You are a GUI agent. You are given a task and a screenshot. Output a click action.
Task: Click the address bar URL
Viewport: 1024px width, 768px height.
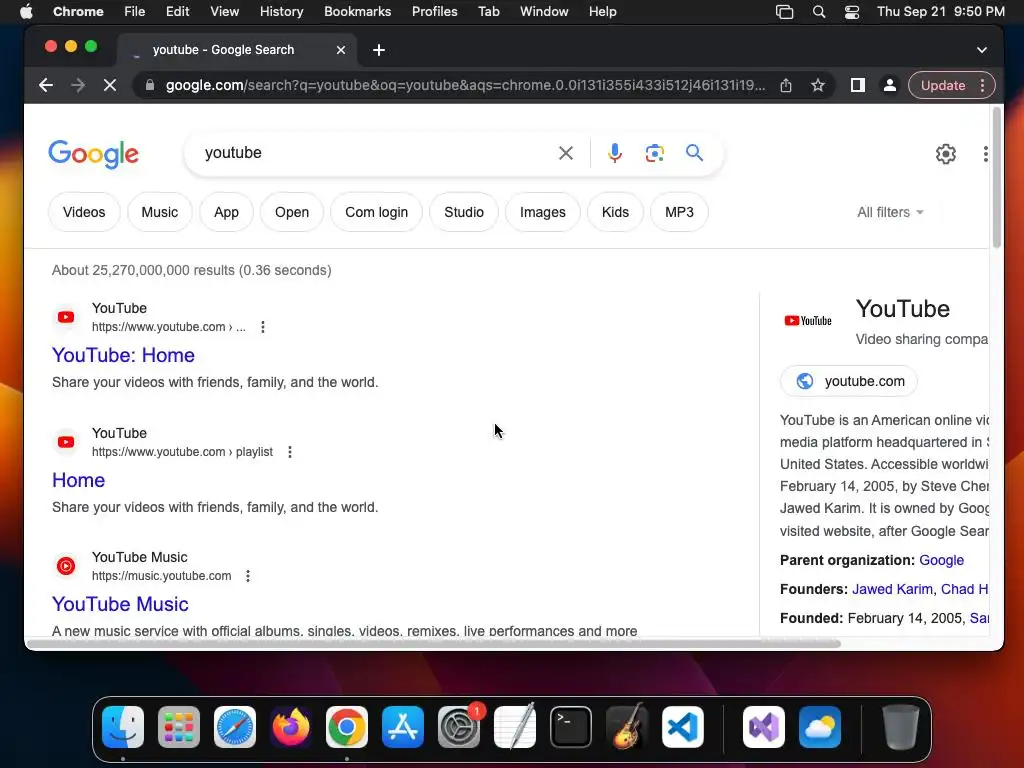[465, 85]
